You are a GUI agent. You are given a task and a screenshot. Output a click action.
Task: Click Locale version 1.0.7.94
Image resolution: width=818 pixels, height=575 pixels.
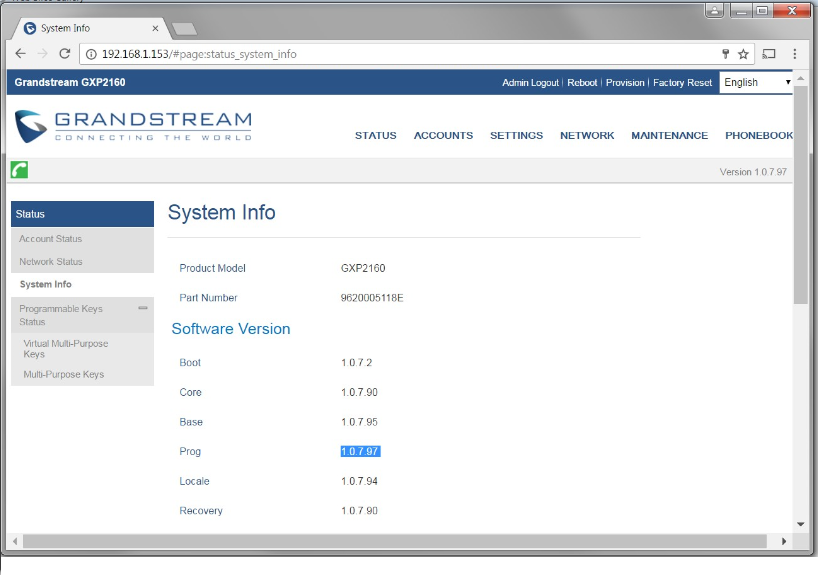click(x=359, y=481)
